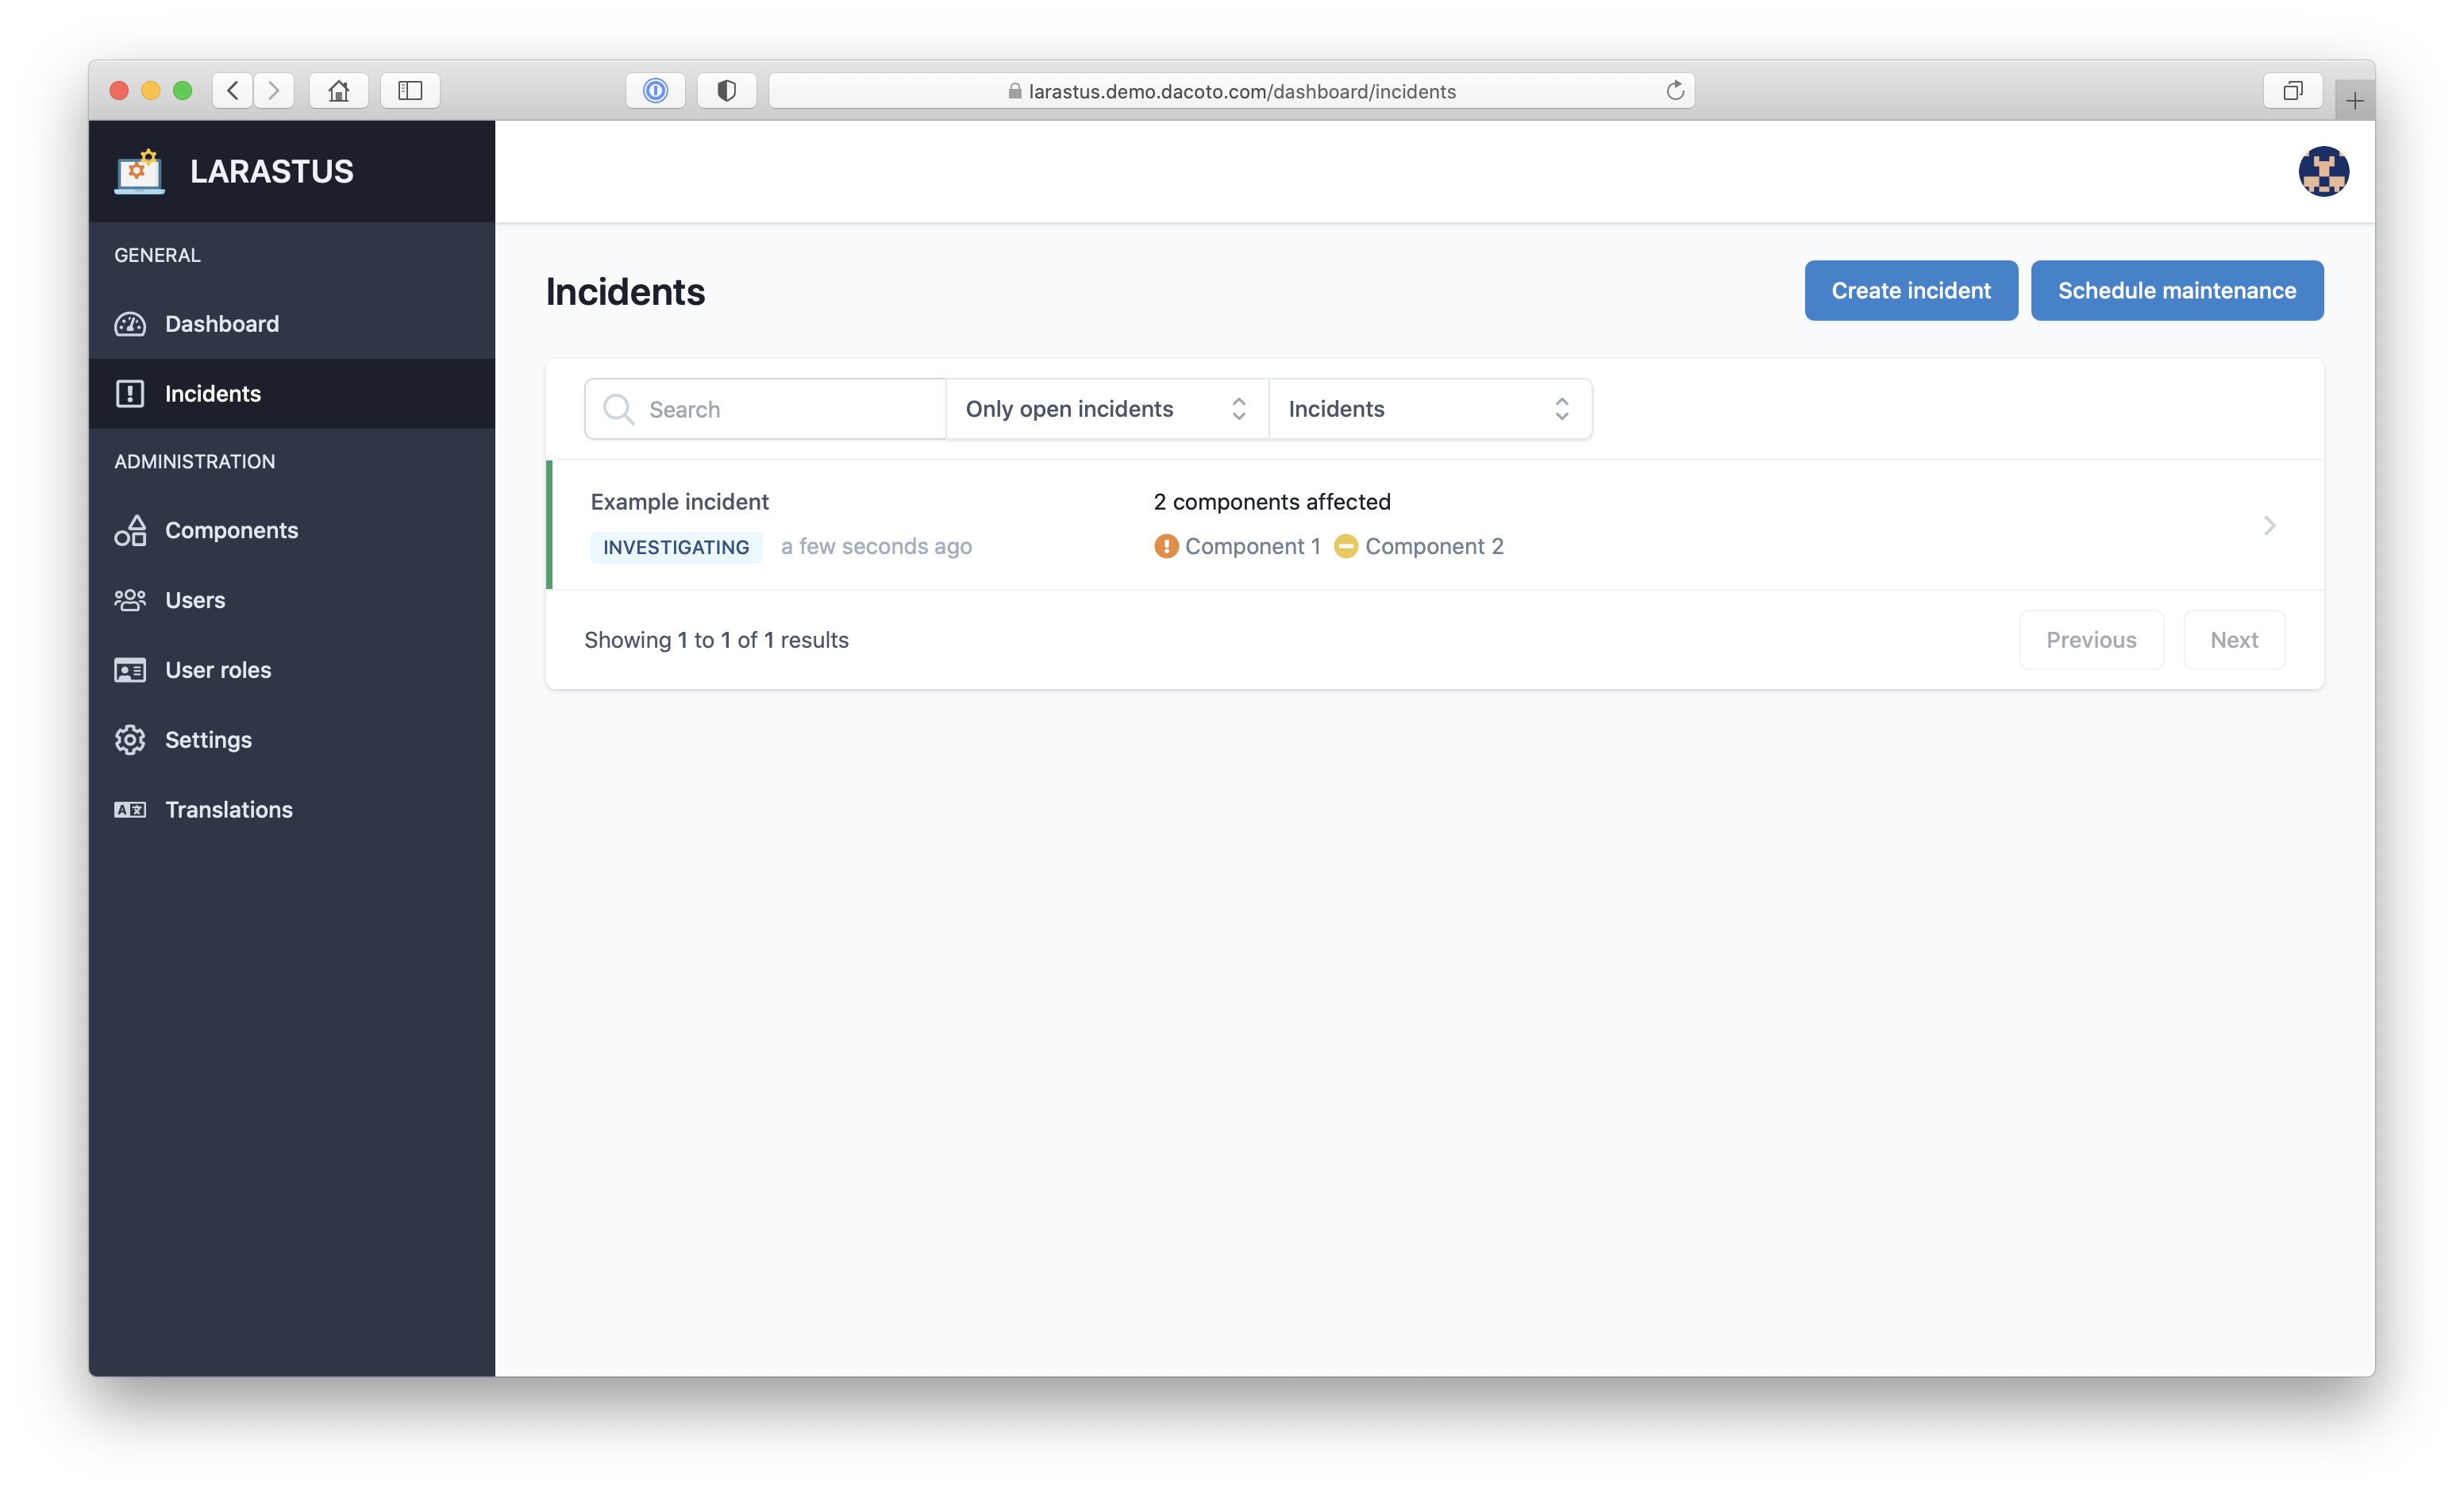Viewport: 2464px width, 1494px height.
Task: Open the 'Only open incidents' dropdown
Action: tap(1106, 409)
